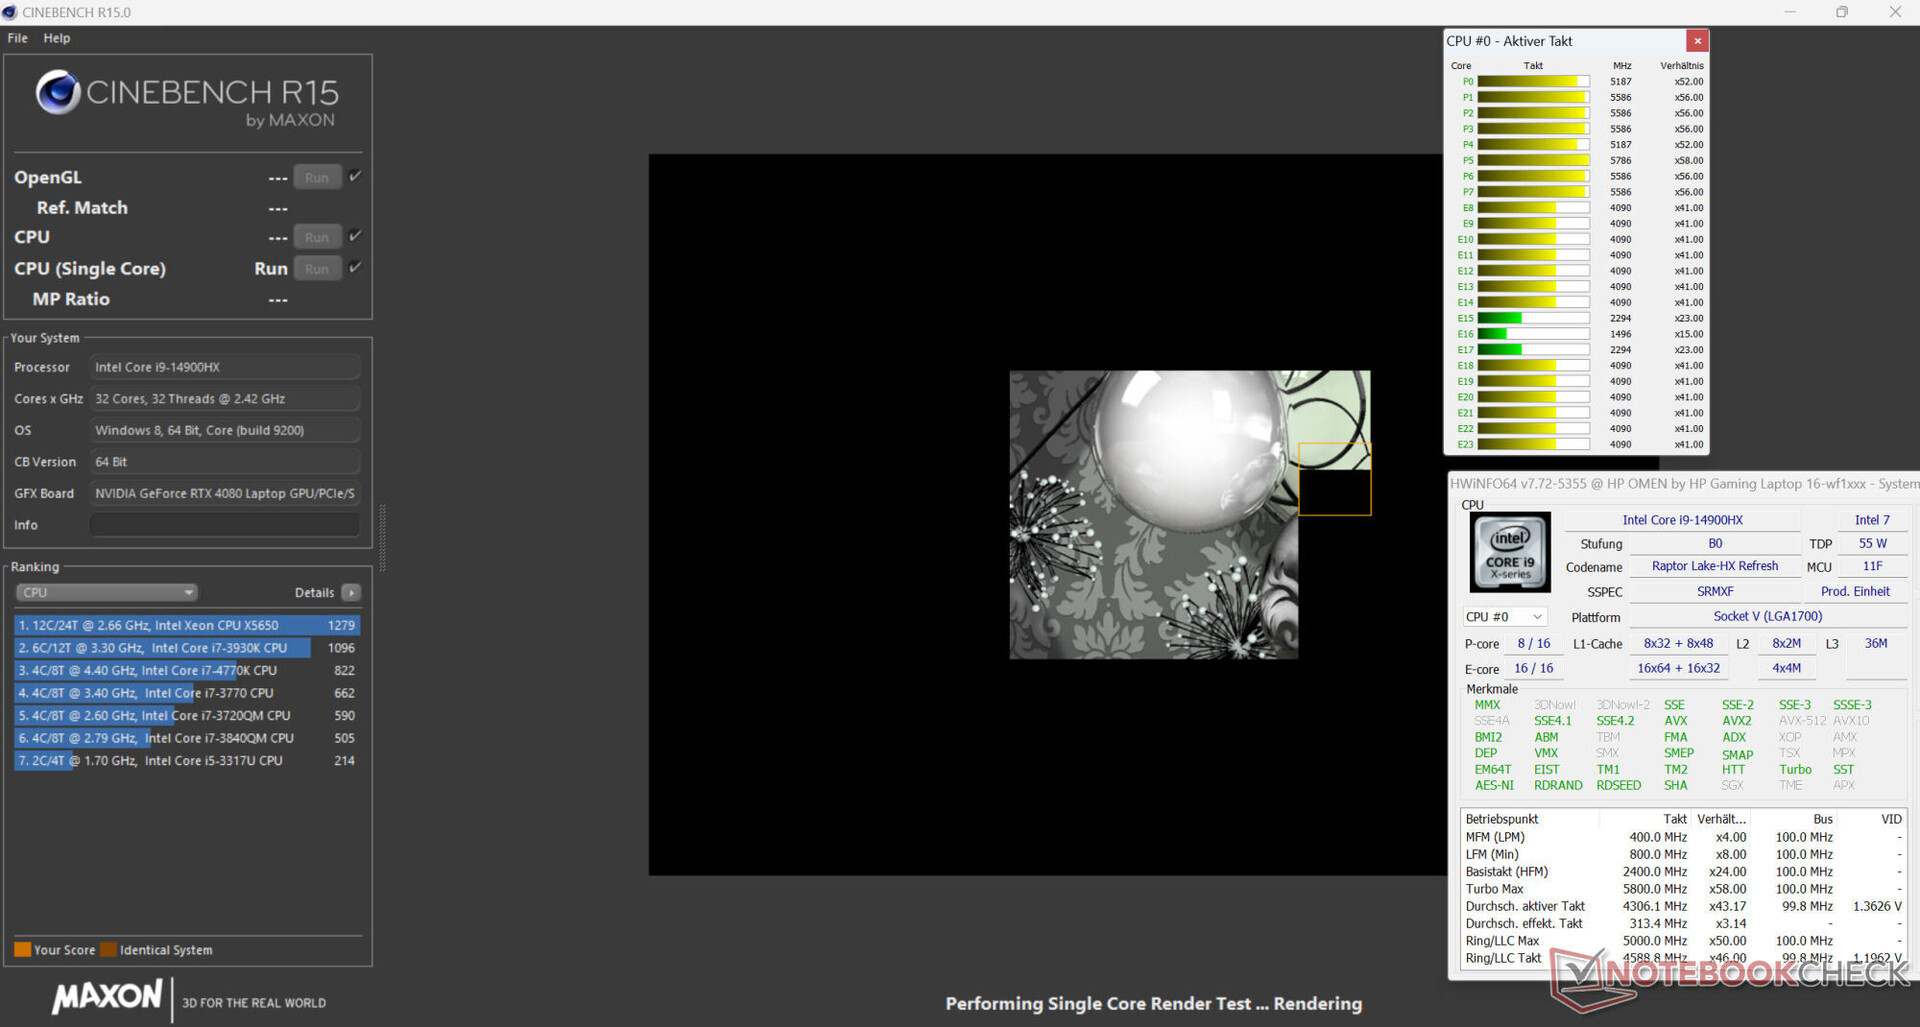Select ranking entry Intel Core i7-3930K
The width and height of the screenshot is (1920, 1027).
tap(187, 648)
